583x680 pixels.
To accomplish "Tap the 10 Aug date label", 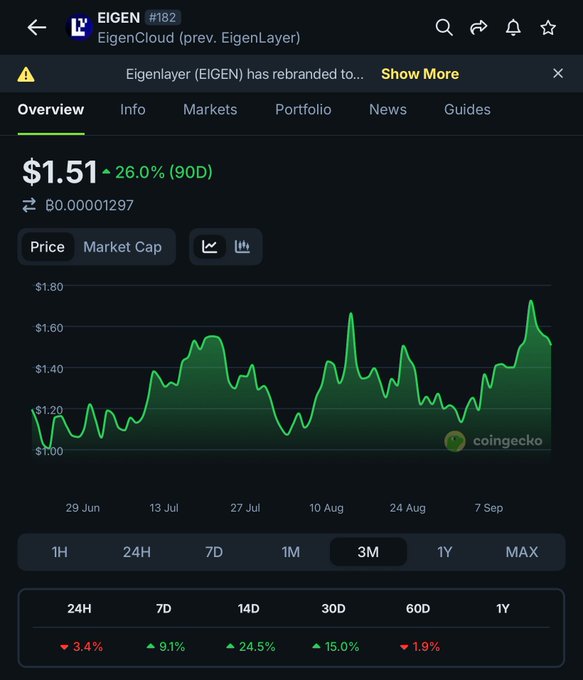I will click(326, 508).
